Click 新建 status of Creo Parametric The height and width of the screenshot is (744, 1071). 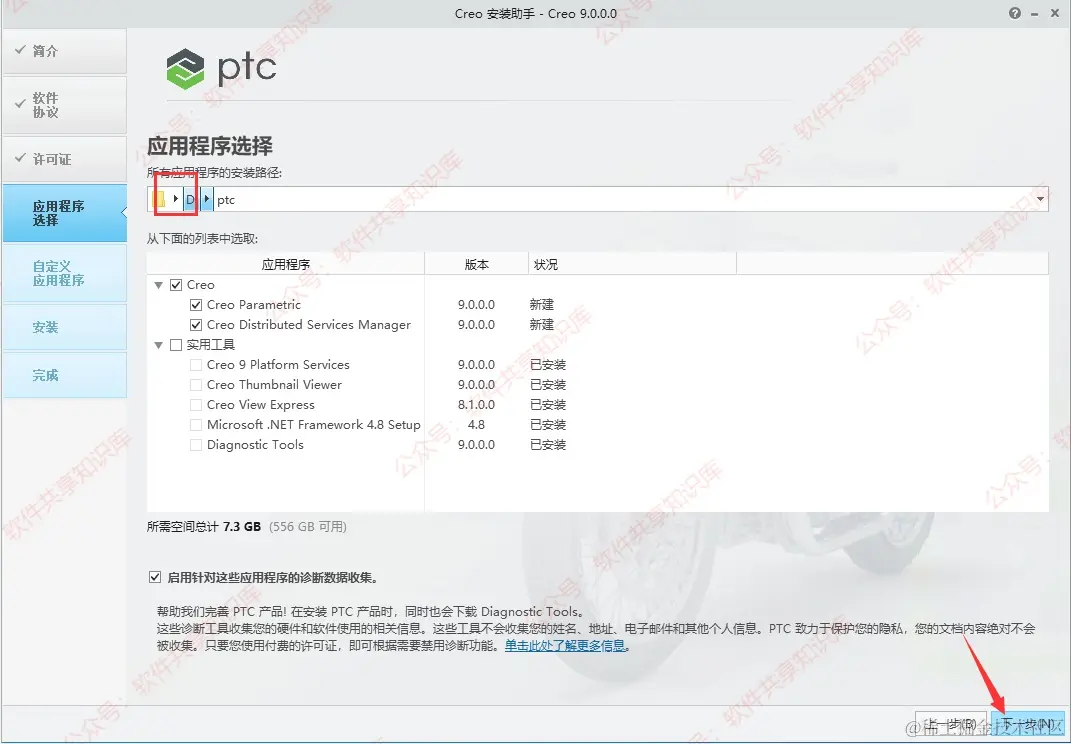click(x=542, y=305)
